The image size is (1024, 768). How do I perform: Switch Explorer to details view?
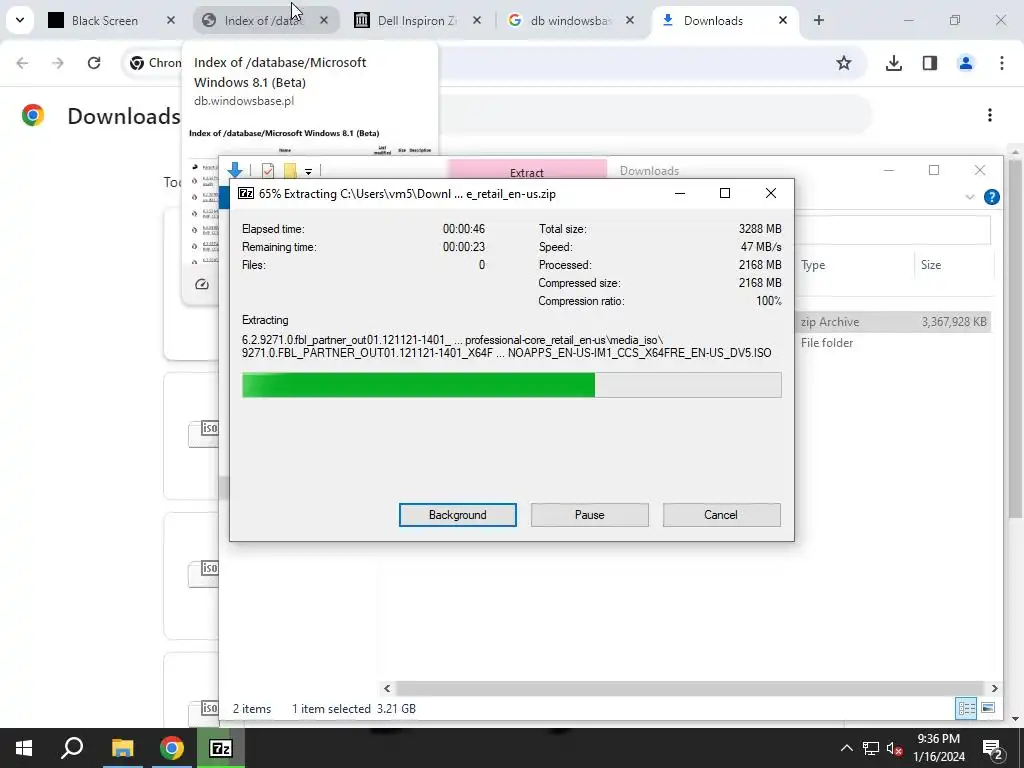point(966,709)
